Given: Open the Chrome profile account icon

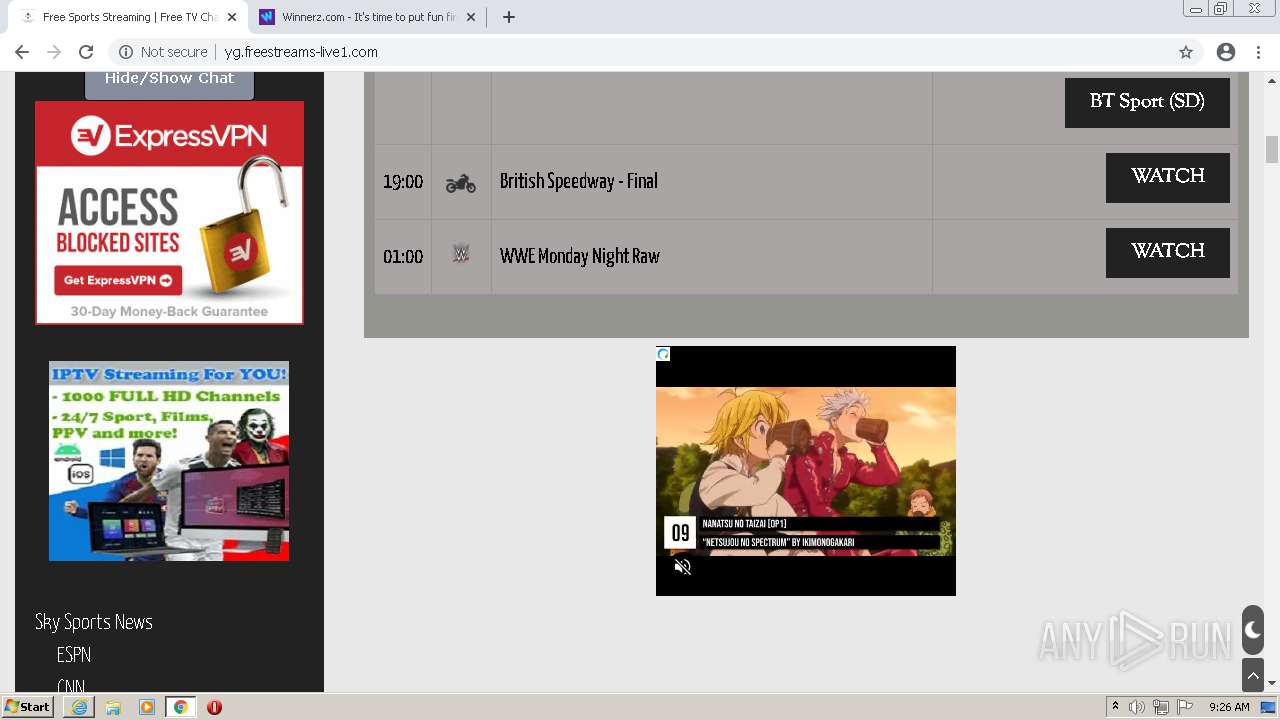Looking at the screenshot, I should pos(1226,52).
